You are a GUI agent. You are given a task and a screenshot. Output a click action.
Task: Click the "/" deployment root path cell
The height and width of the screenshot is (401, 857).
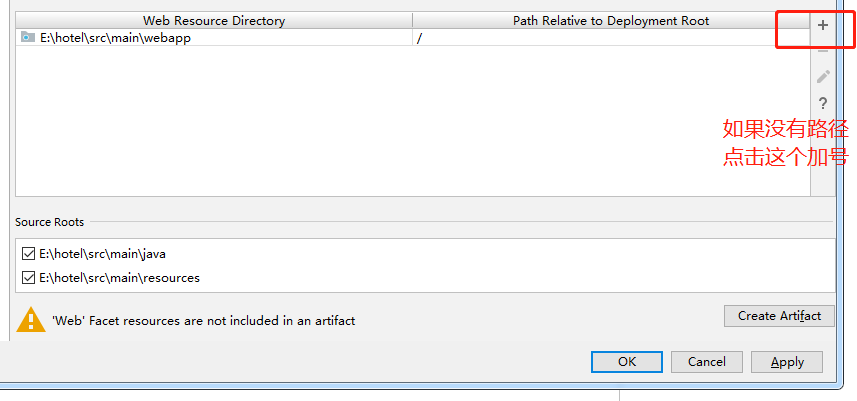pos(420,37)
